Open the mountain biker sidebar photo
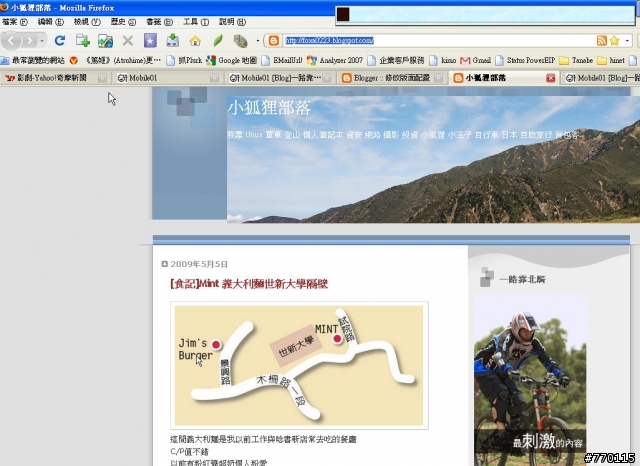640x466 pixels. coord(530,379)
